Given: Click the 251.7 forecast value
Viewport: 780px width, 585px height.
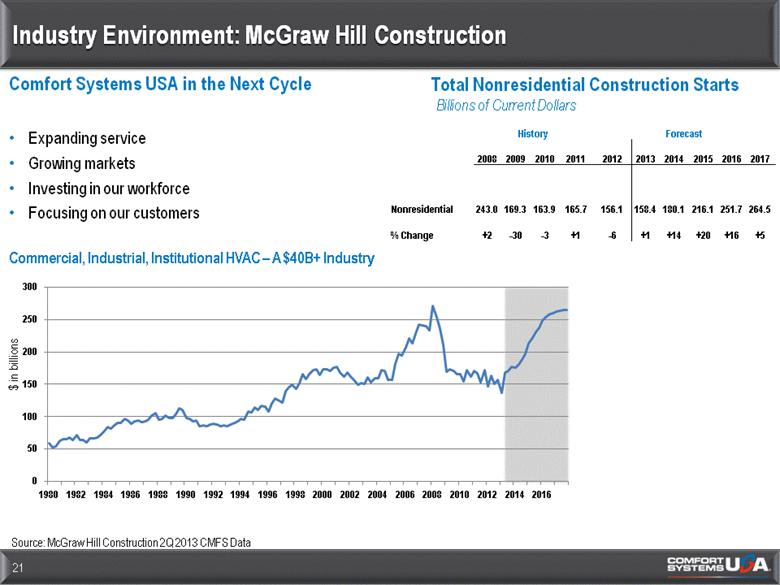Looking at the screenshot, I should pyautogui.click(x=731, y=209).
